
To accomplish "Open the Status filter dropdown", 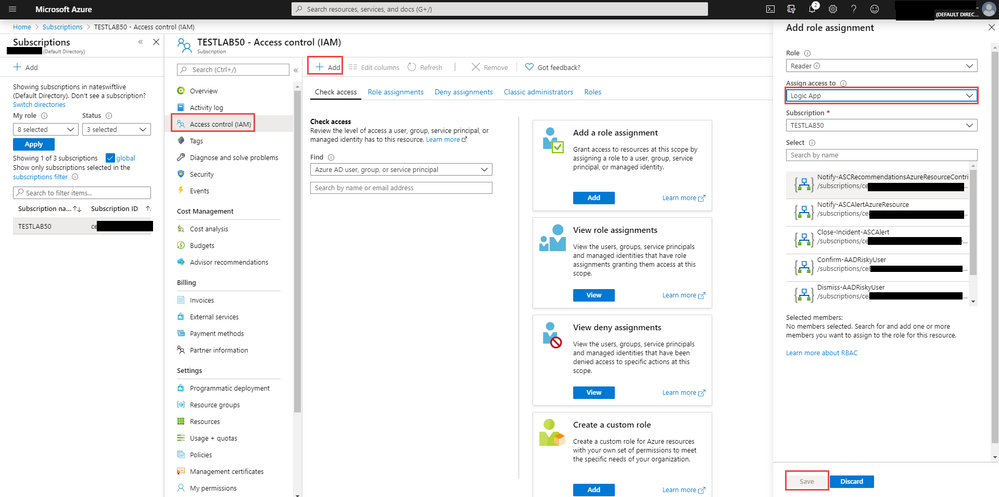I will tap(117, 129).
